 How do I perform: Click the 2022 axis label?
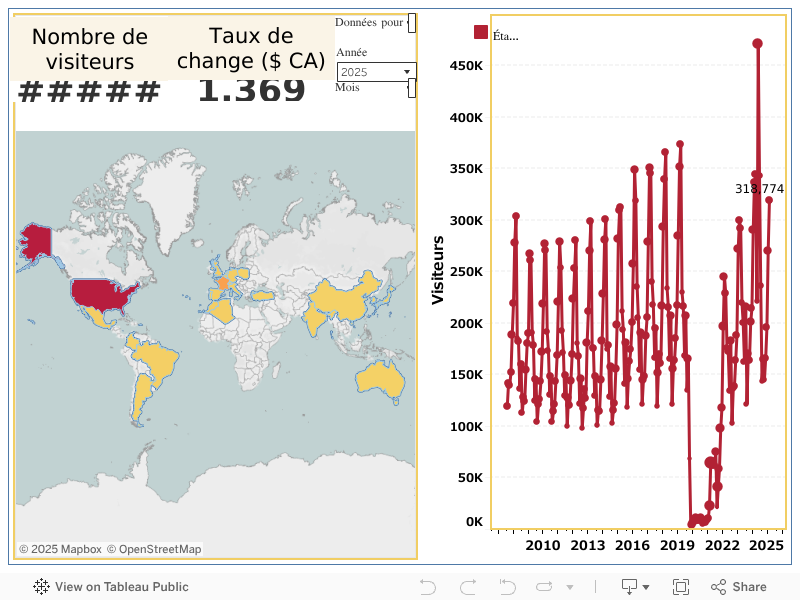point(722,545)
